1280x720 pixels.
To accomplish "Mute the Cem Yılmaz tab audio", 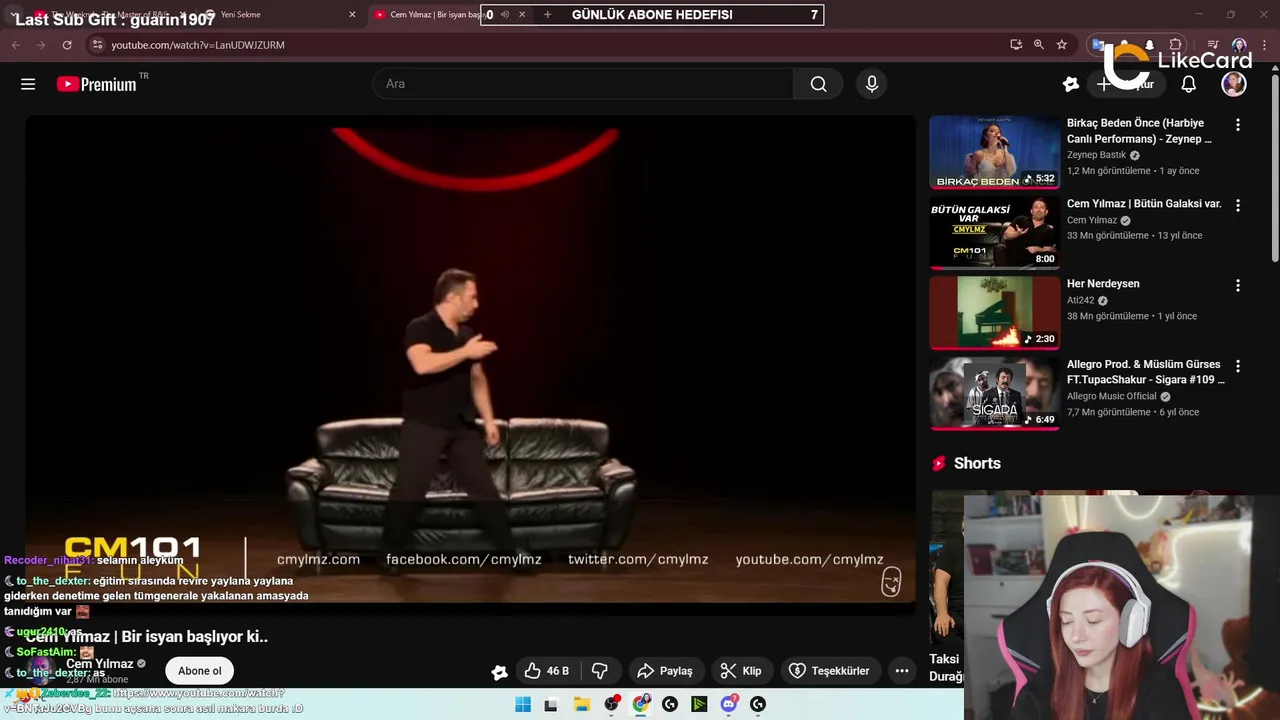I will (x=505, y=15).
